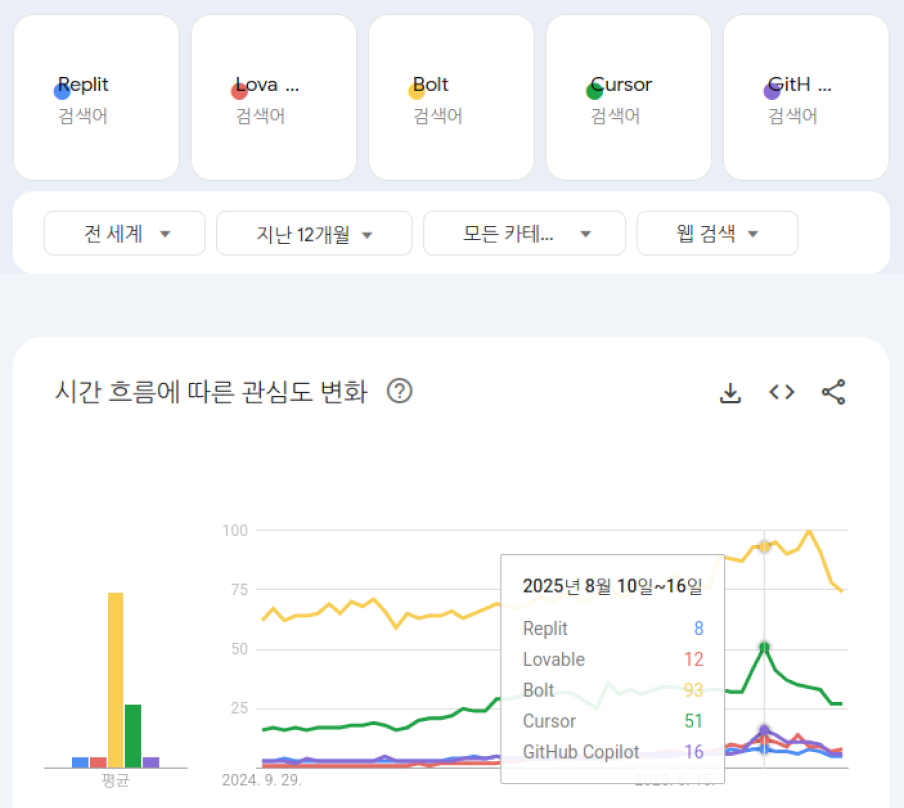Open the 전 세계 region dropdown

[x=125, y=234]
